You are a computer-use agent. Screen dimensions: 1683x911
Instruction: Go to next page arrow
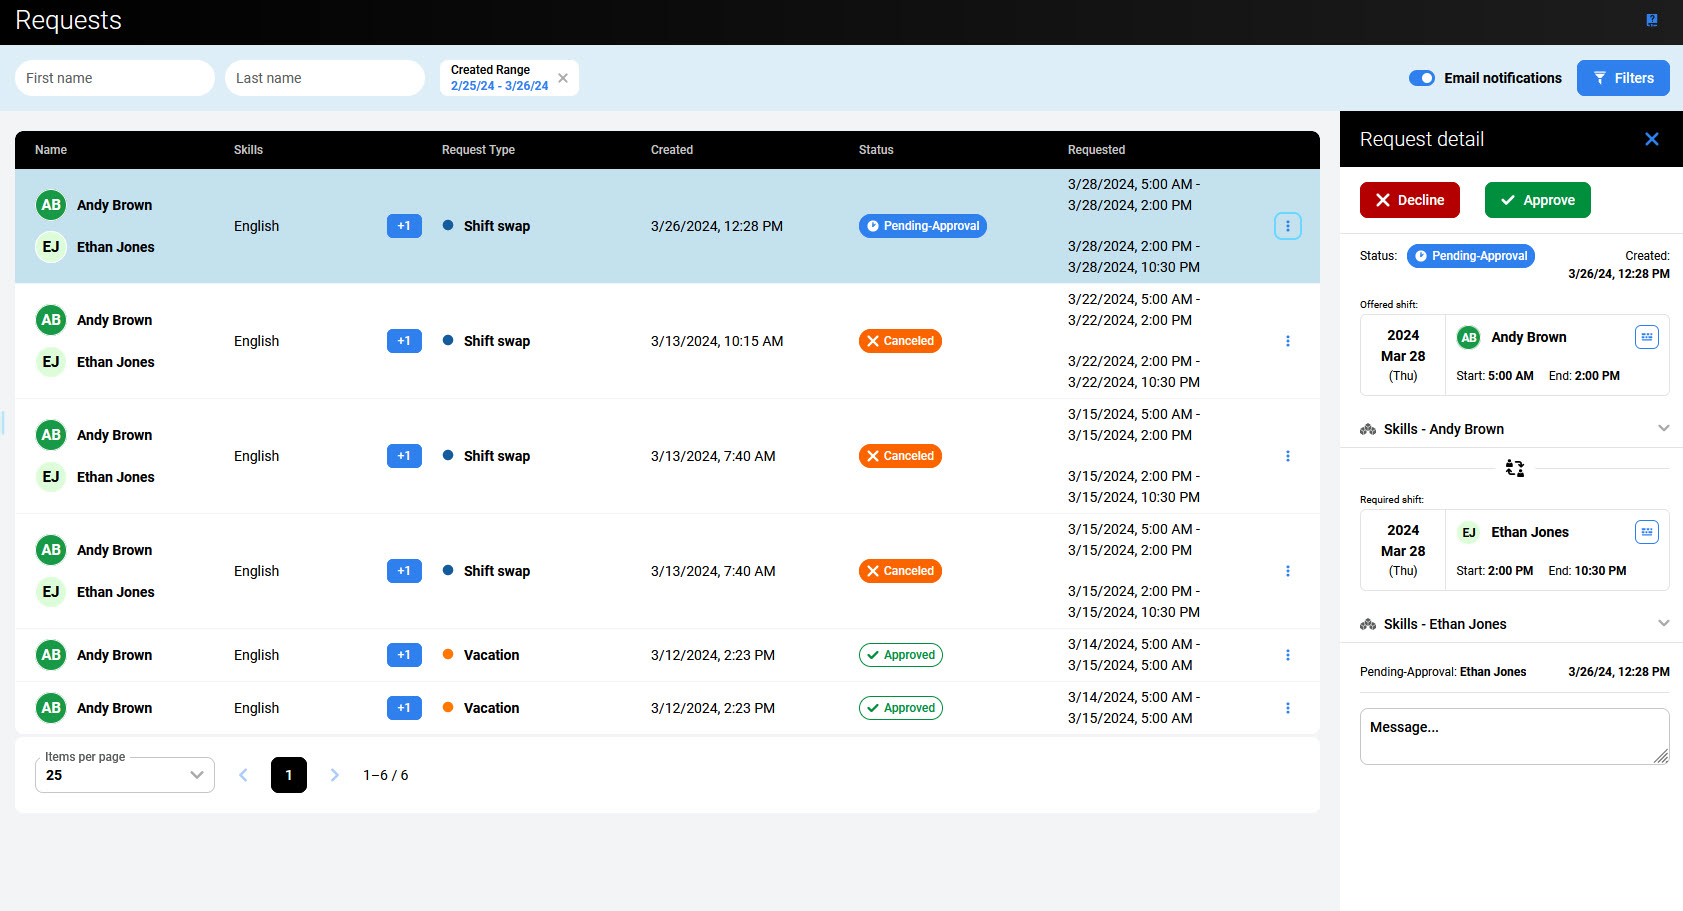pos(335,775)
